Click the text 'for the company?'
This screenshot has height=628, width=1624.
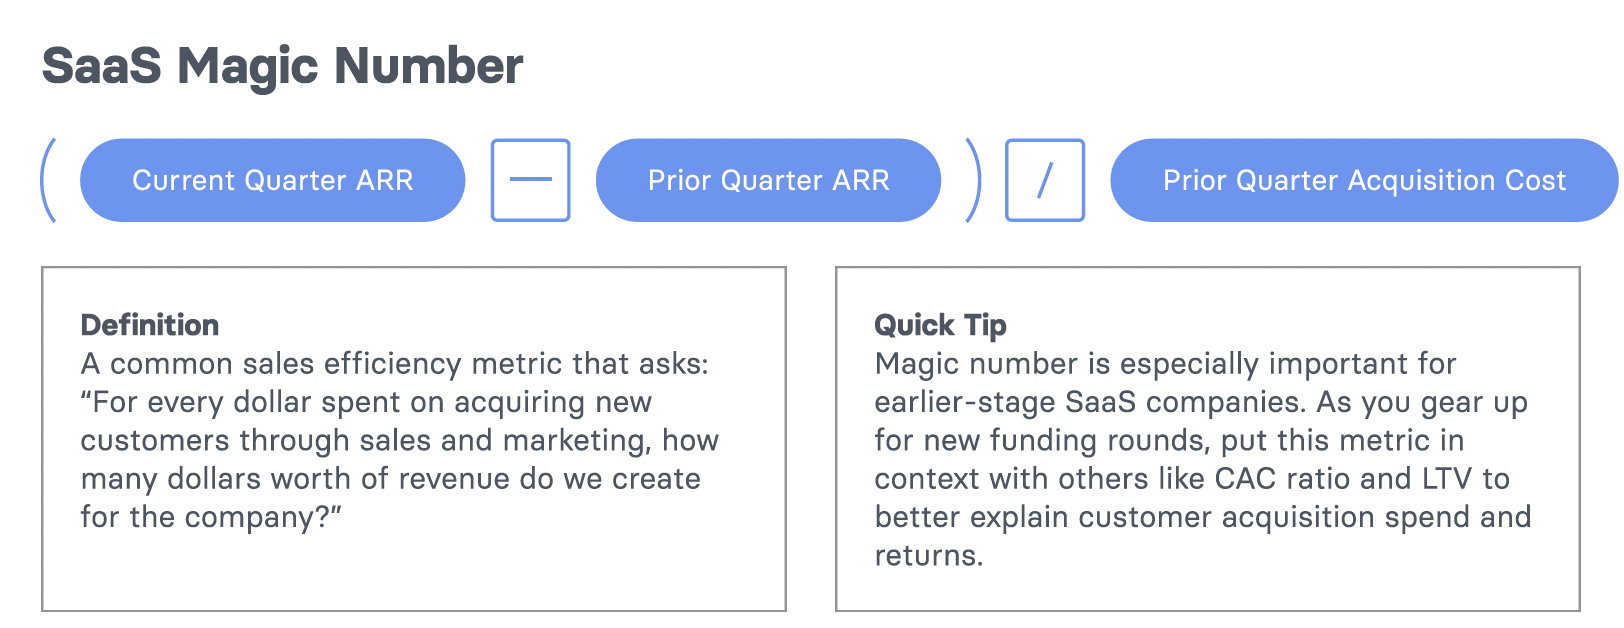tap(210, 517)
